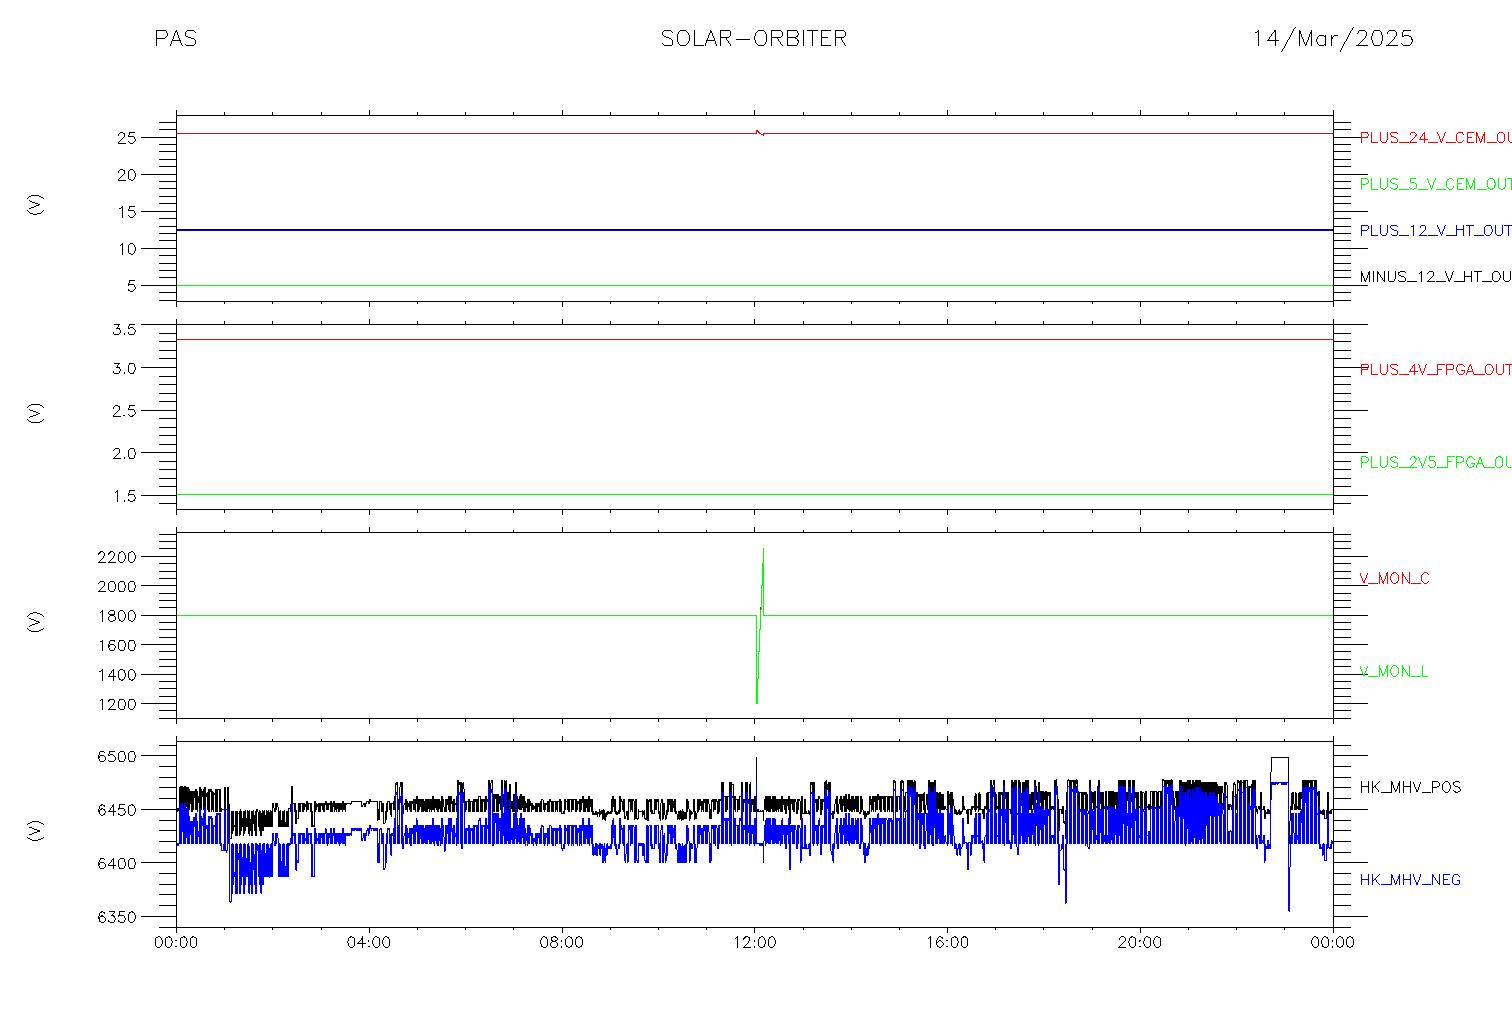The width and height of the screenshot is (1512, 1020).
Task: Click the 2.5 axis tick label
Action: [x=123, y=411]
